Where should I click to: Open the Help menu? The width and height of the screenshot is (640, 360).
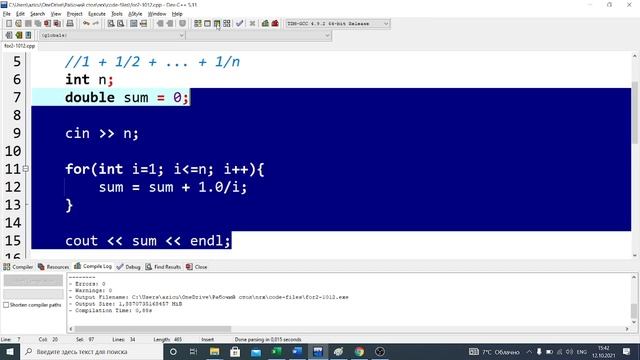click(x=177, y=14)
